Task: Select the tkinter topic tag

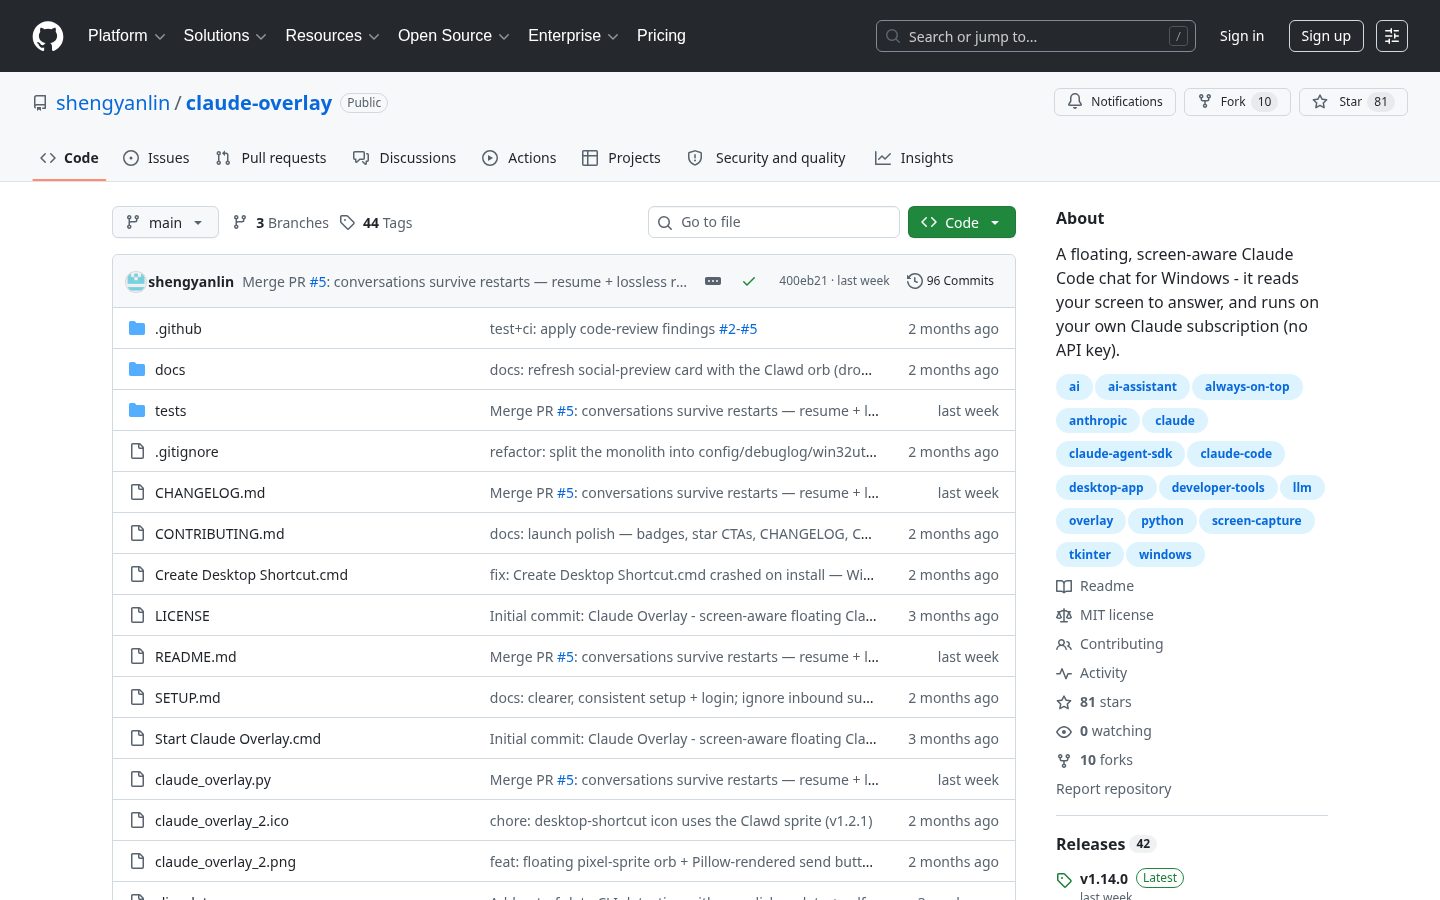Action: coord(1089,555)
